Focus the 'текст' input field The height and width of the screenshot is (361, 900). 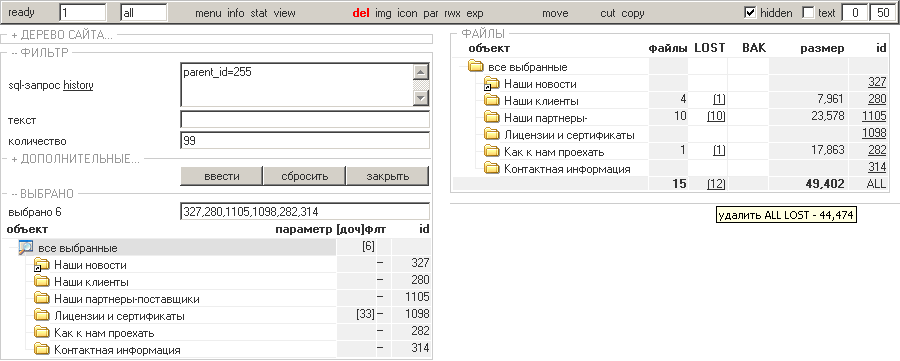[305, 119]
